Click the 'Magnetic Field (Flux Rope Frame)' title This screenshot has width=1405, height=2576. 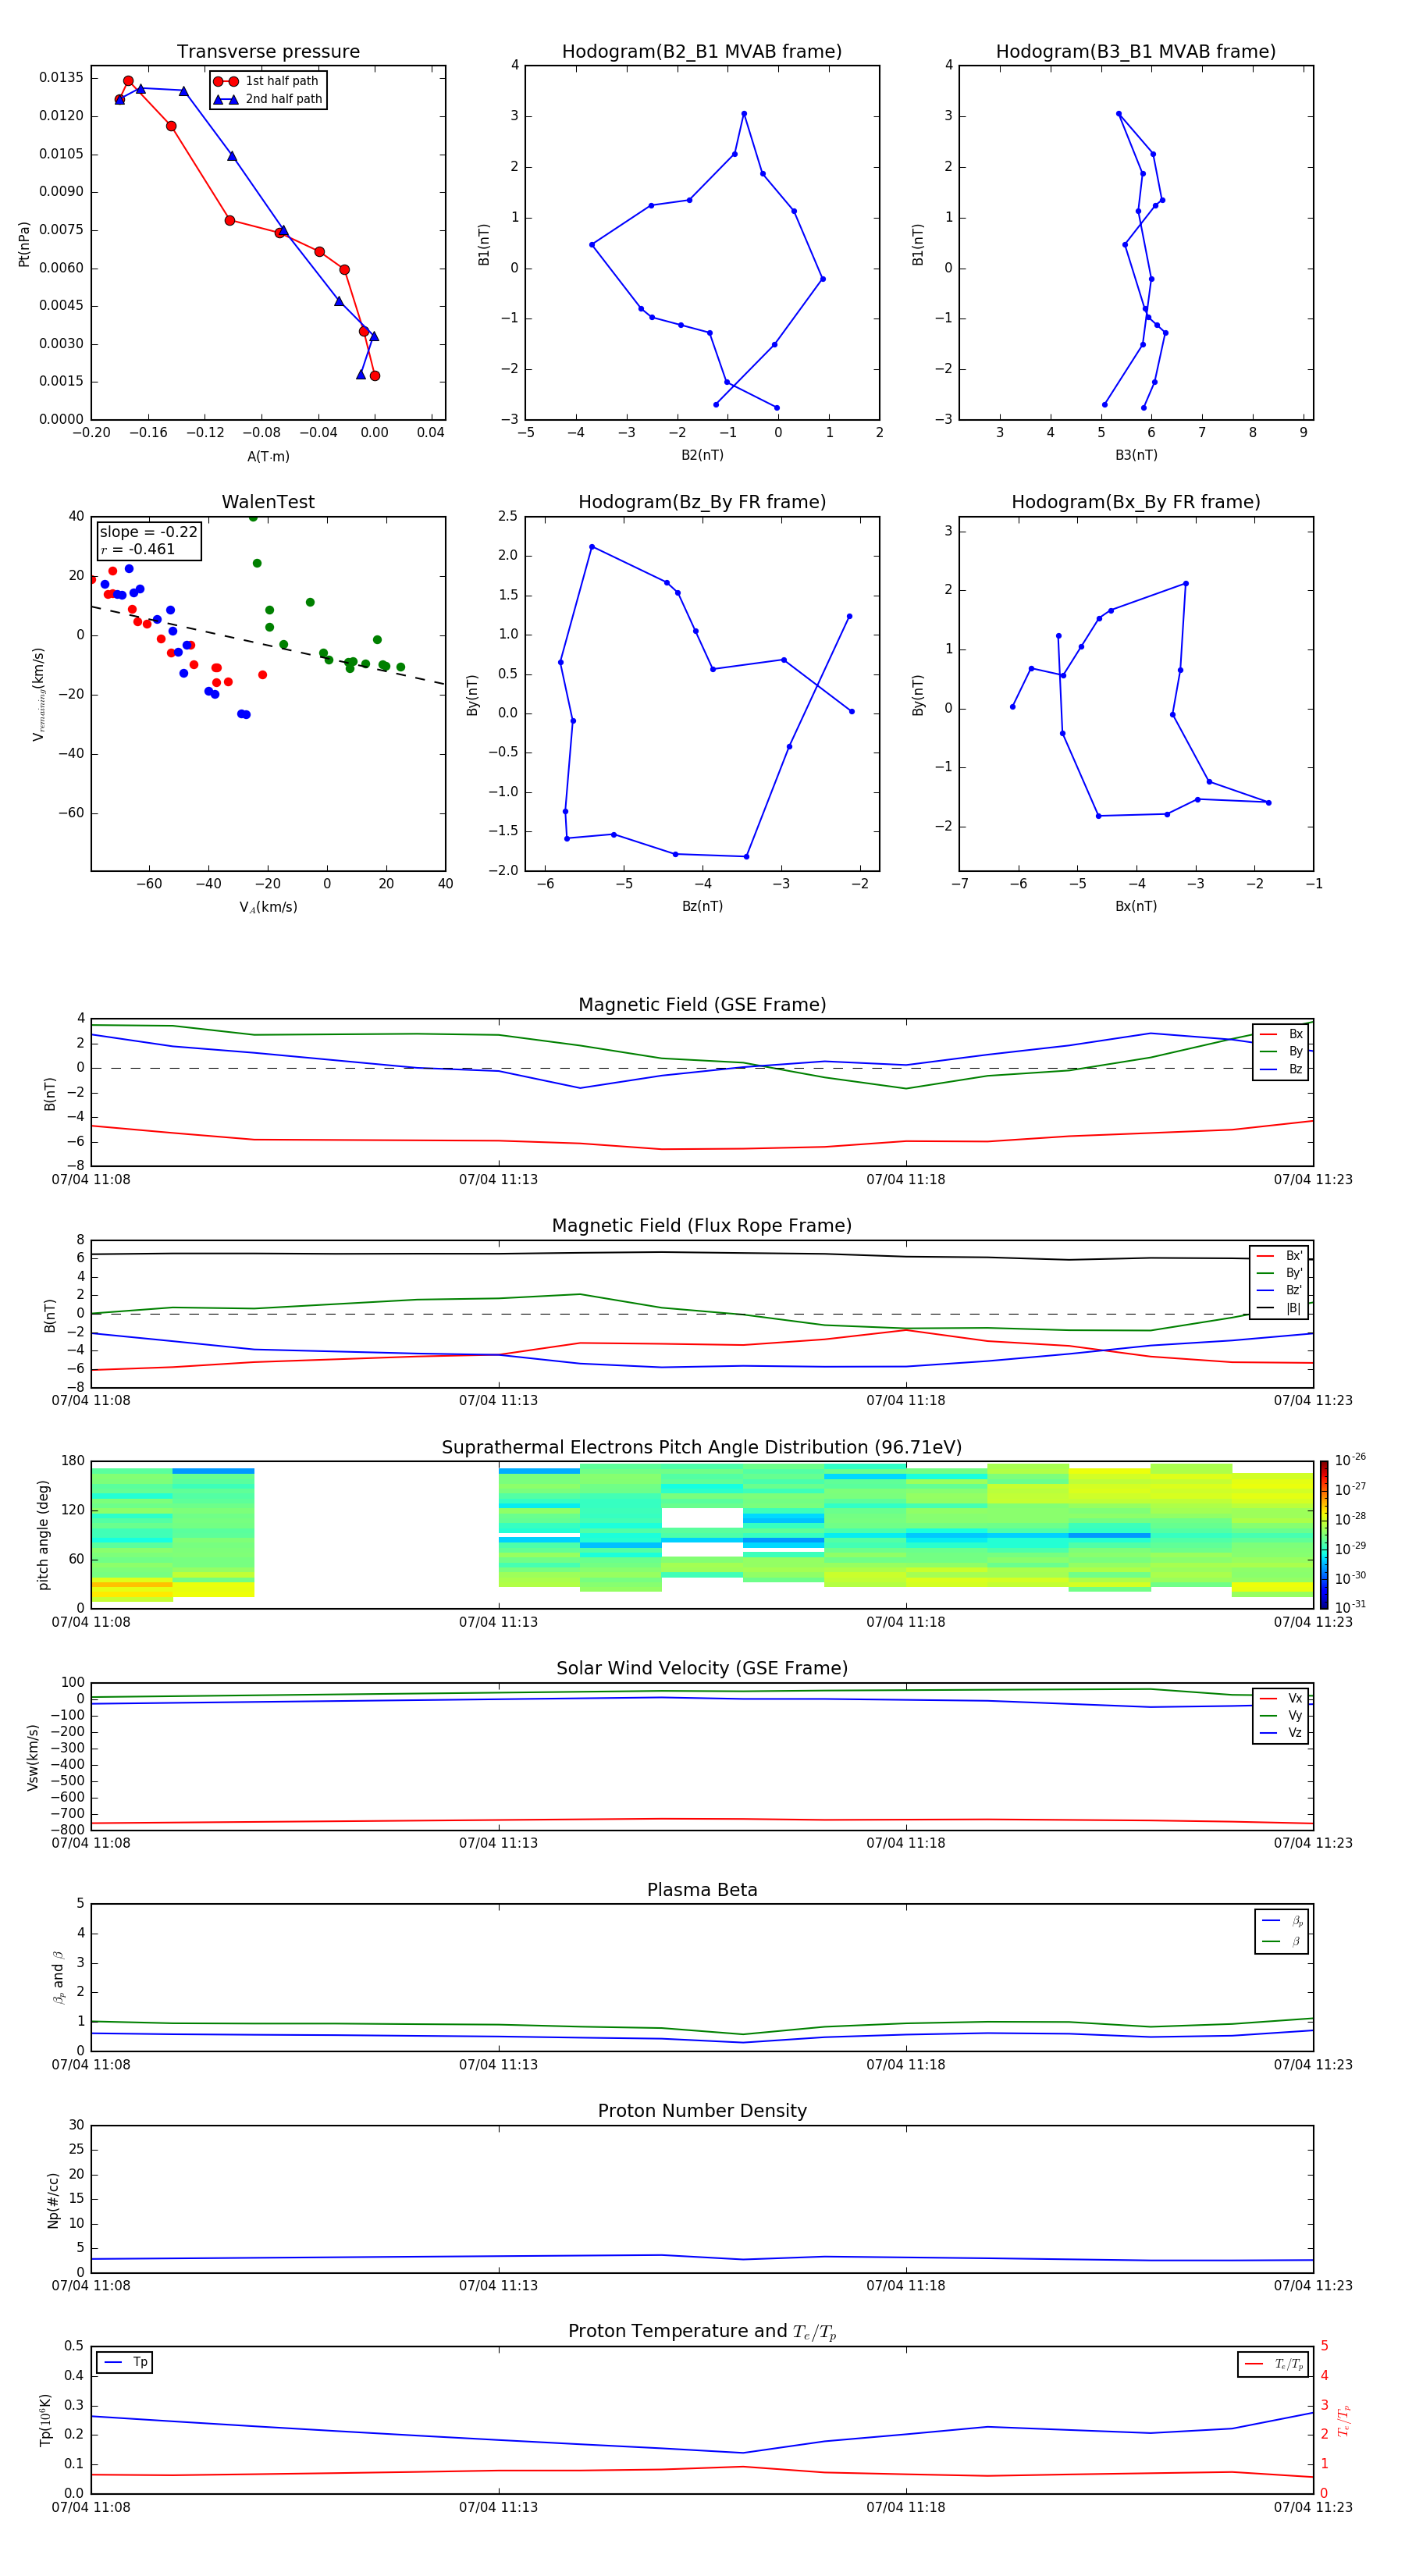point(702,1226)
